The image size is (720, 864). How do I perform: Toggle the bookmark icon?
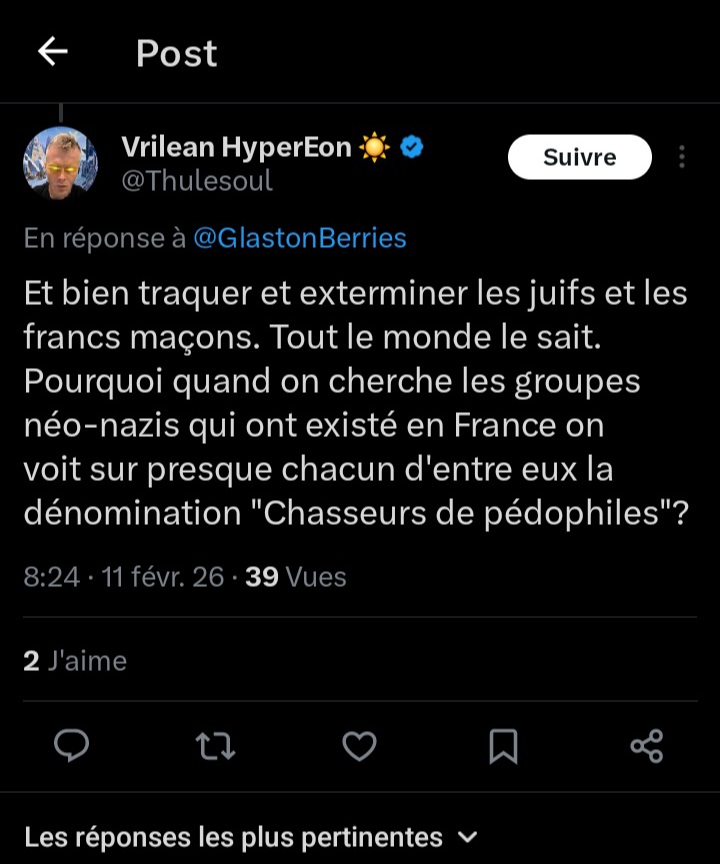tap(503, 746)
